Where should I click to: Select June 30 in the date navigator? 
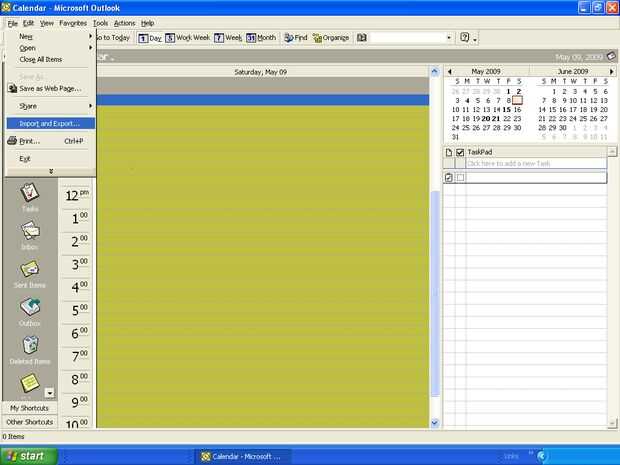[563, 128]
